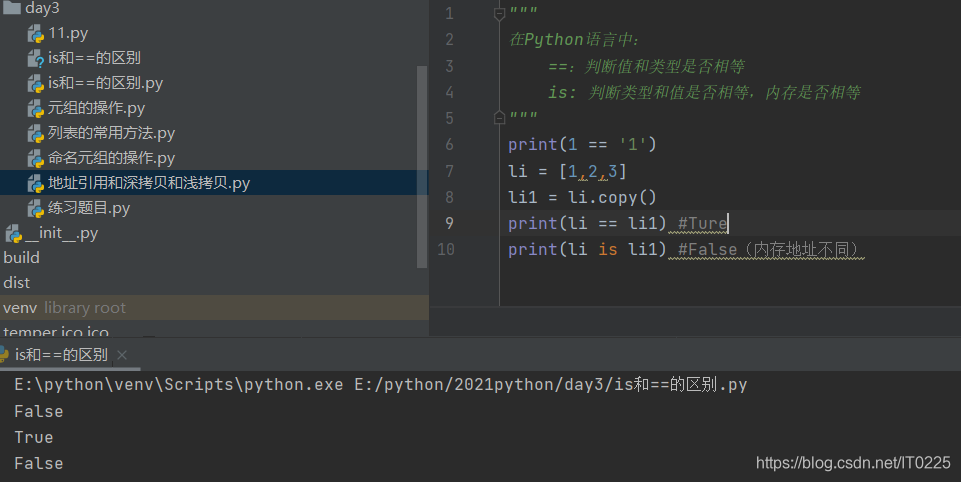Click the project tree vertical scrollbar

coord(422,167)
